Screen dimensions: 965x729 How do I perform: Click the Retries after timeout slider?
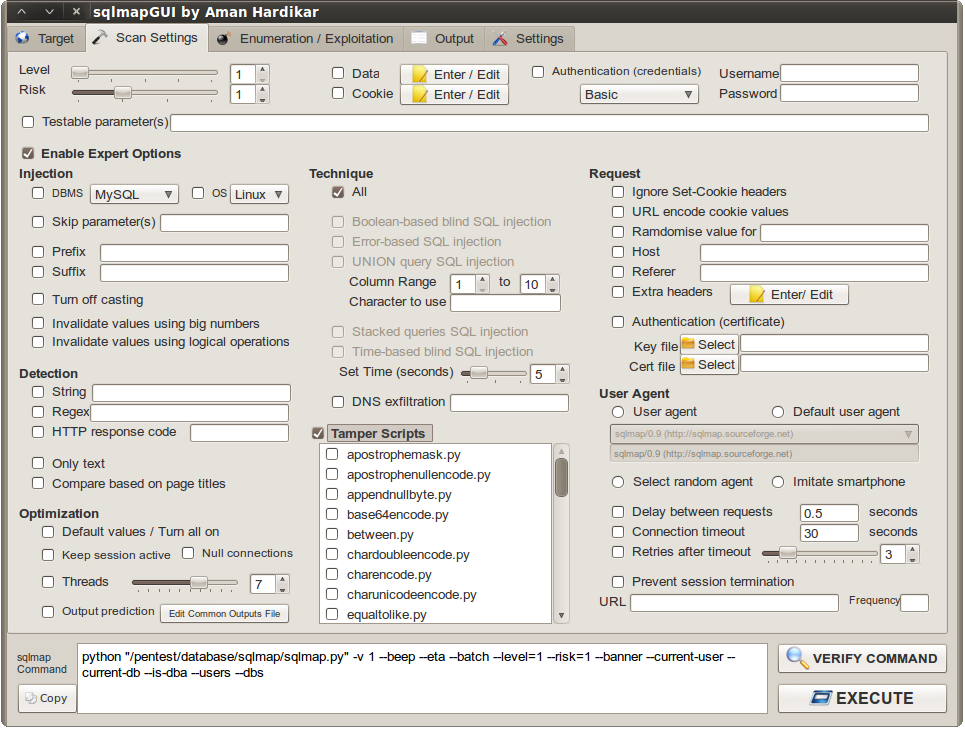788,552
